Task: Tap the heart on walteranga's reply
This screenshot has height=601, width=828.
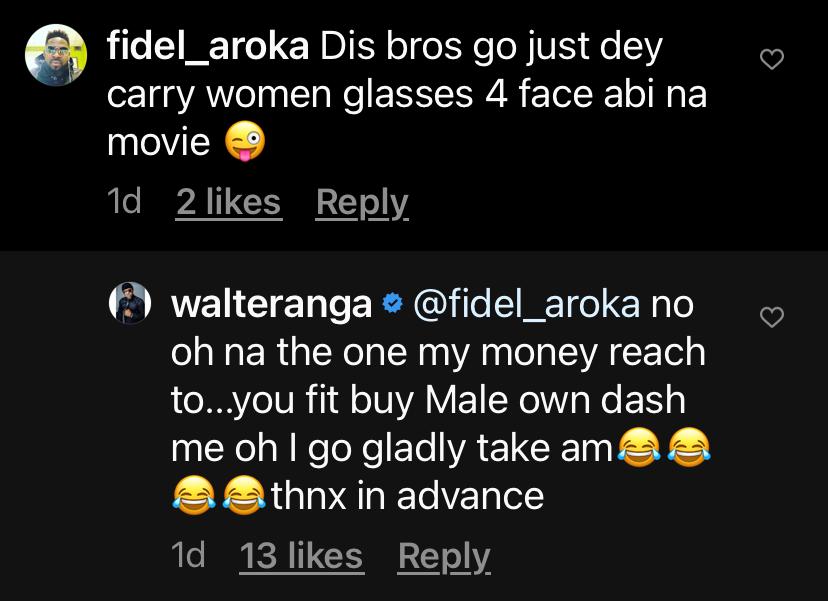Action: (x=771, y=318)
